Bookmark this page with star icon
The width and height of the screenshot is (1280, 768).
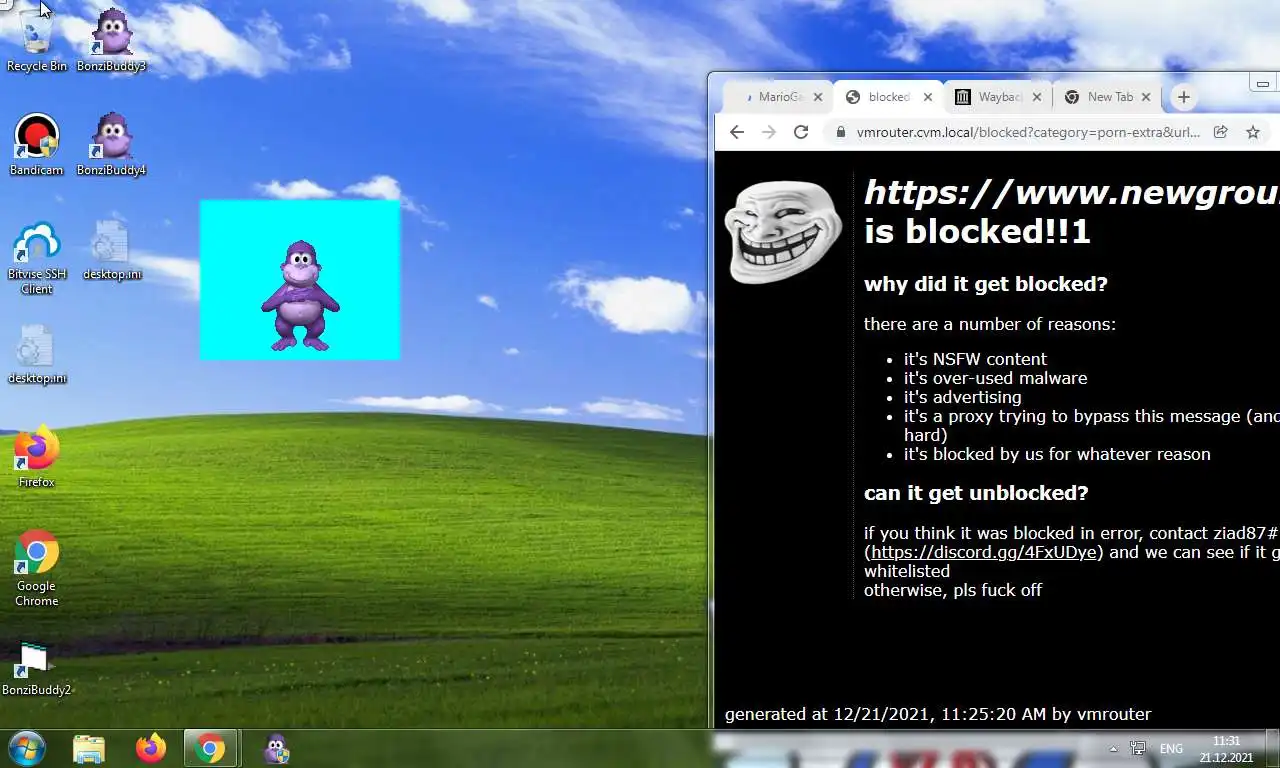1252,132
